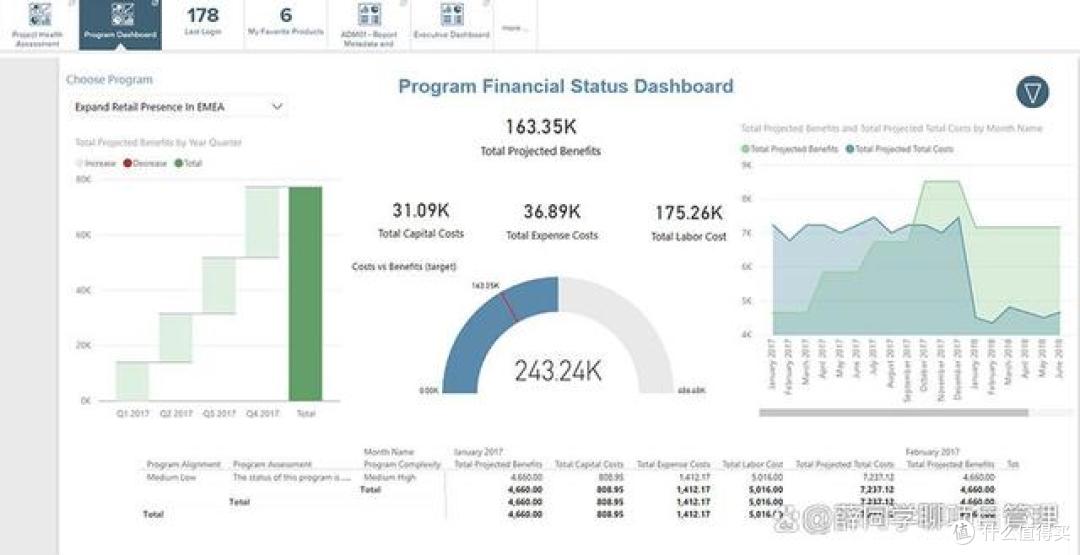Open the ADM01 Report Metadata tile icon

pyautogui.click(x=369, y=14)
